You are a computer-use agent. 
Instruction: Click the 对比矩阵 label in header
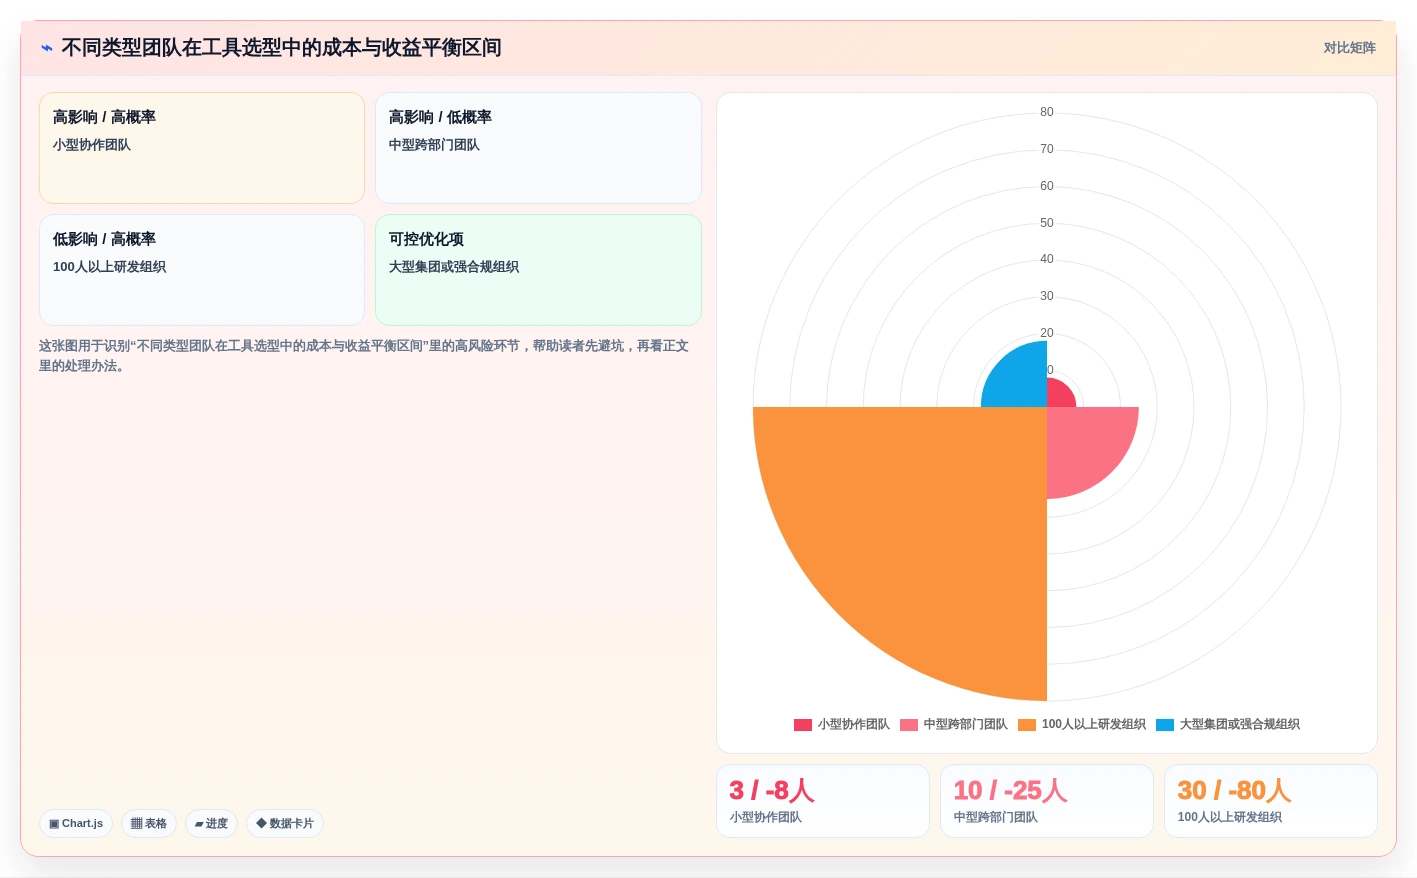(1349, 48)
